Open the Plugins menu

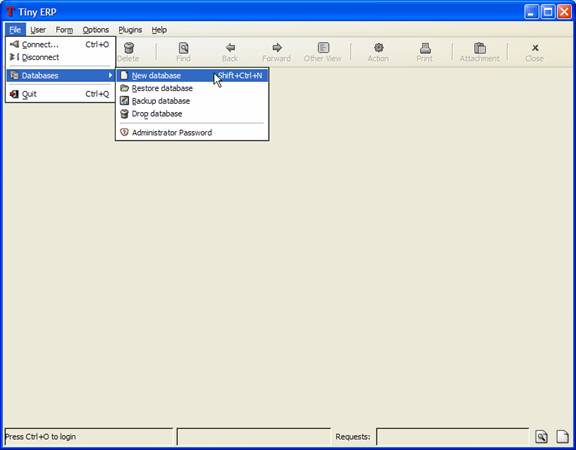130,30
